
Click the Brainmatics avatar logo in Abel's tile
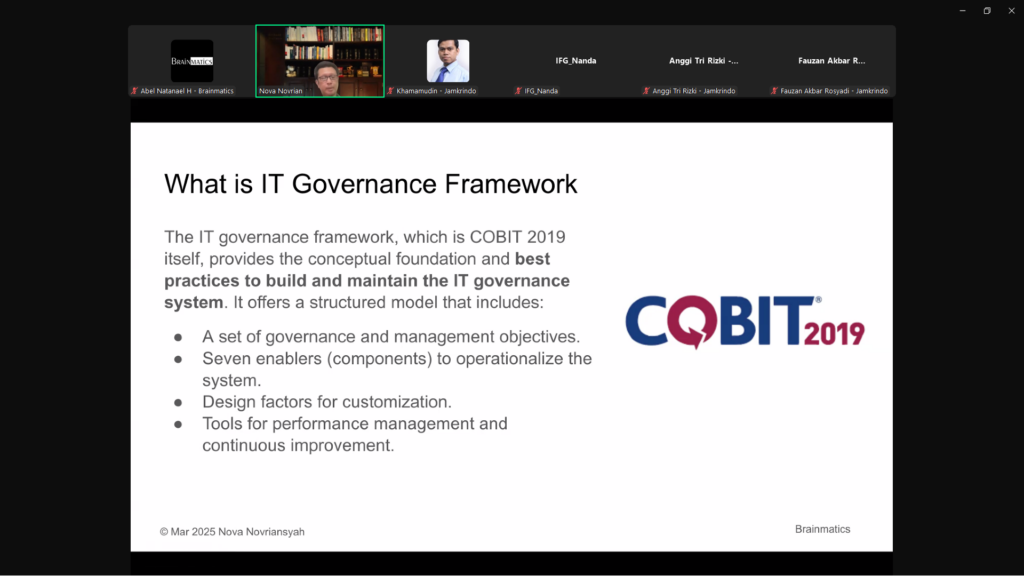pos(192,61)
